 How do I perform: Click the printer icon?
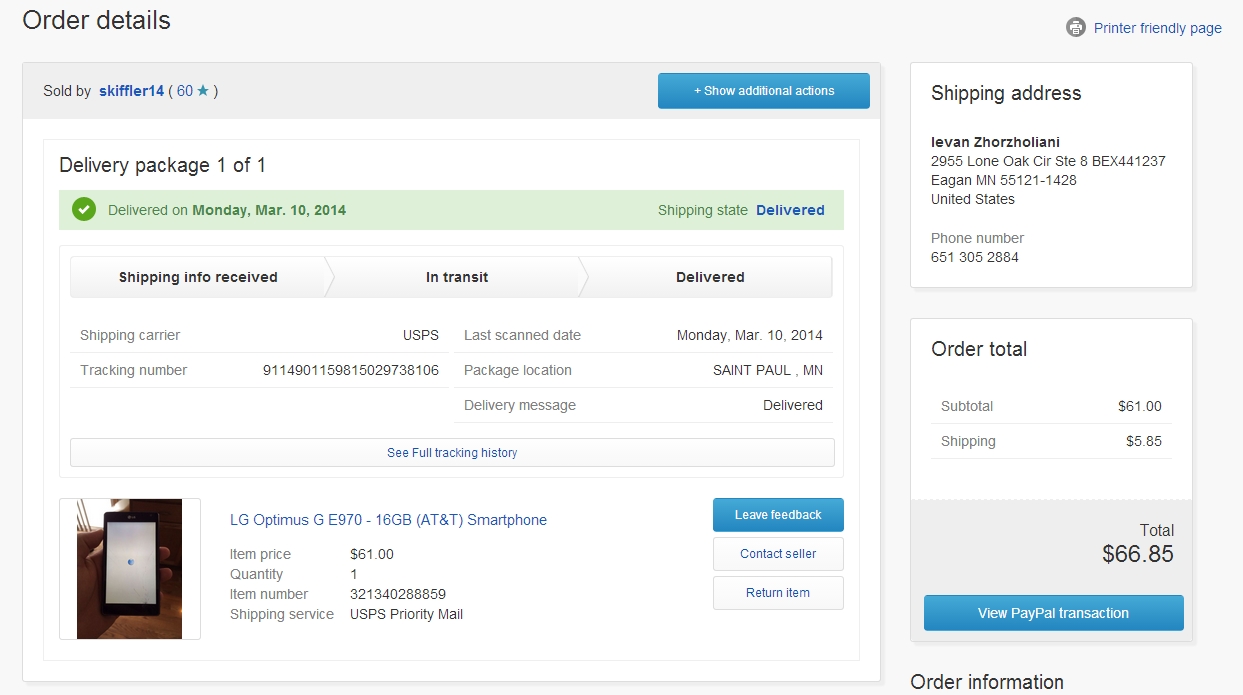coord(1075,27)
